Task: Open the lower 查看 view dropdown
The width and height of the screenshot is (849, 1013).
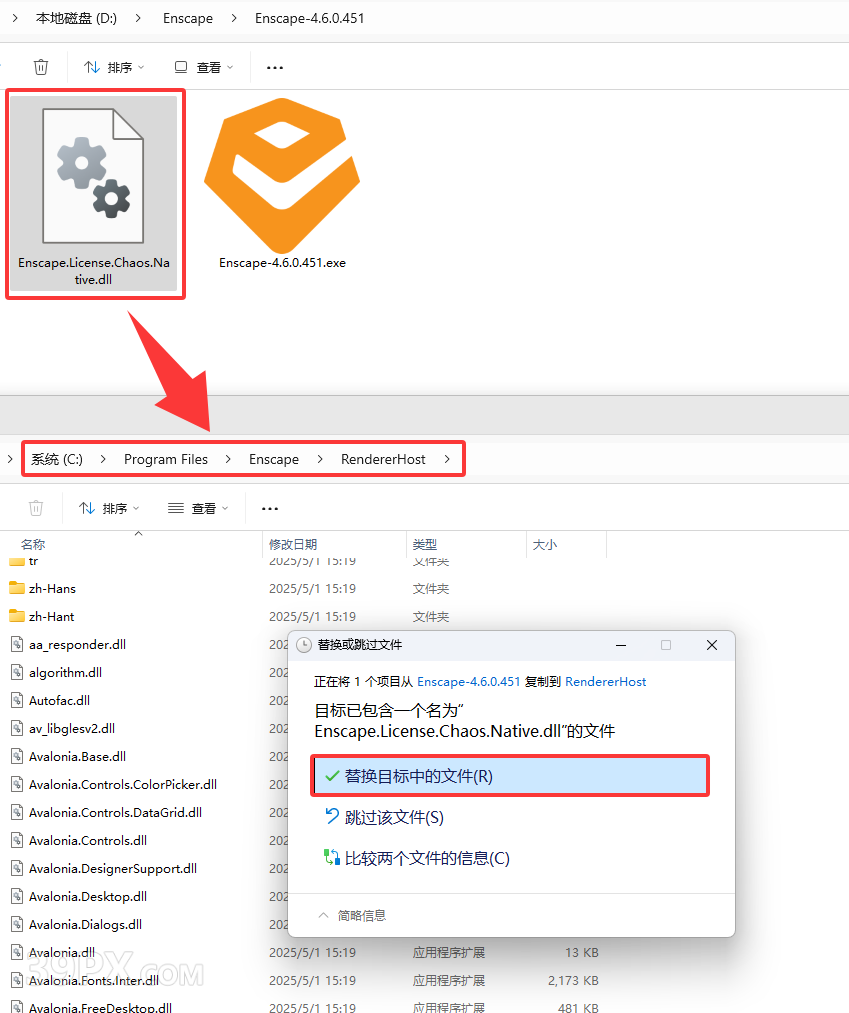Action: point(198,508)
